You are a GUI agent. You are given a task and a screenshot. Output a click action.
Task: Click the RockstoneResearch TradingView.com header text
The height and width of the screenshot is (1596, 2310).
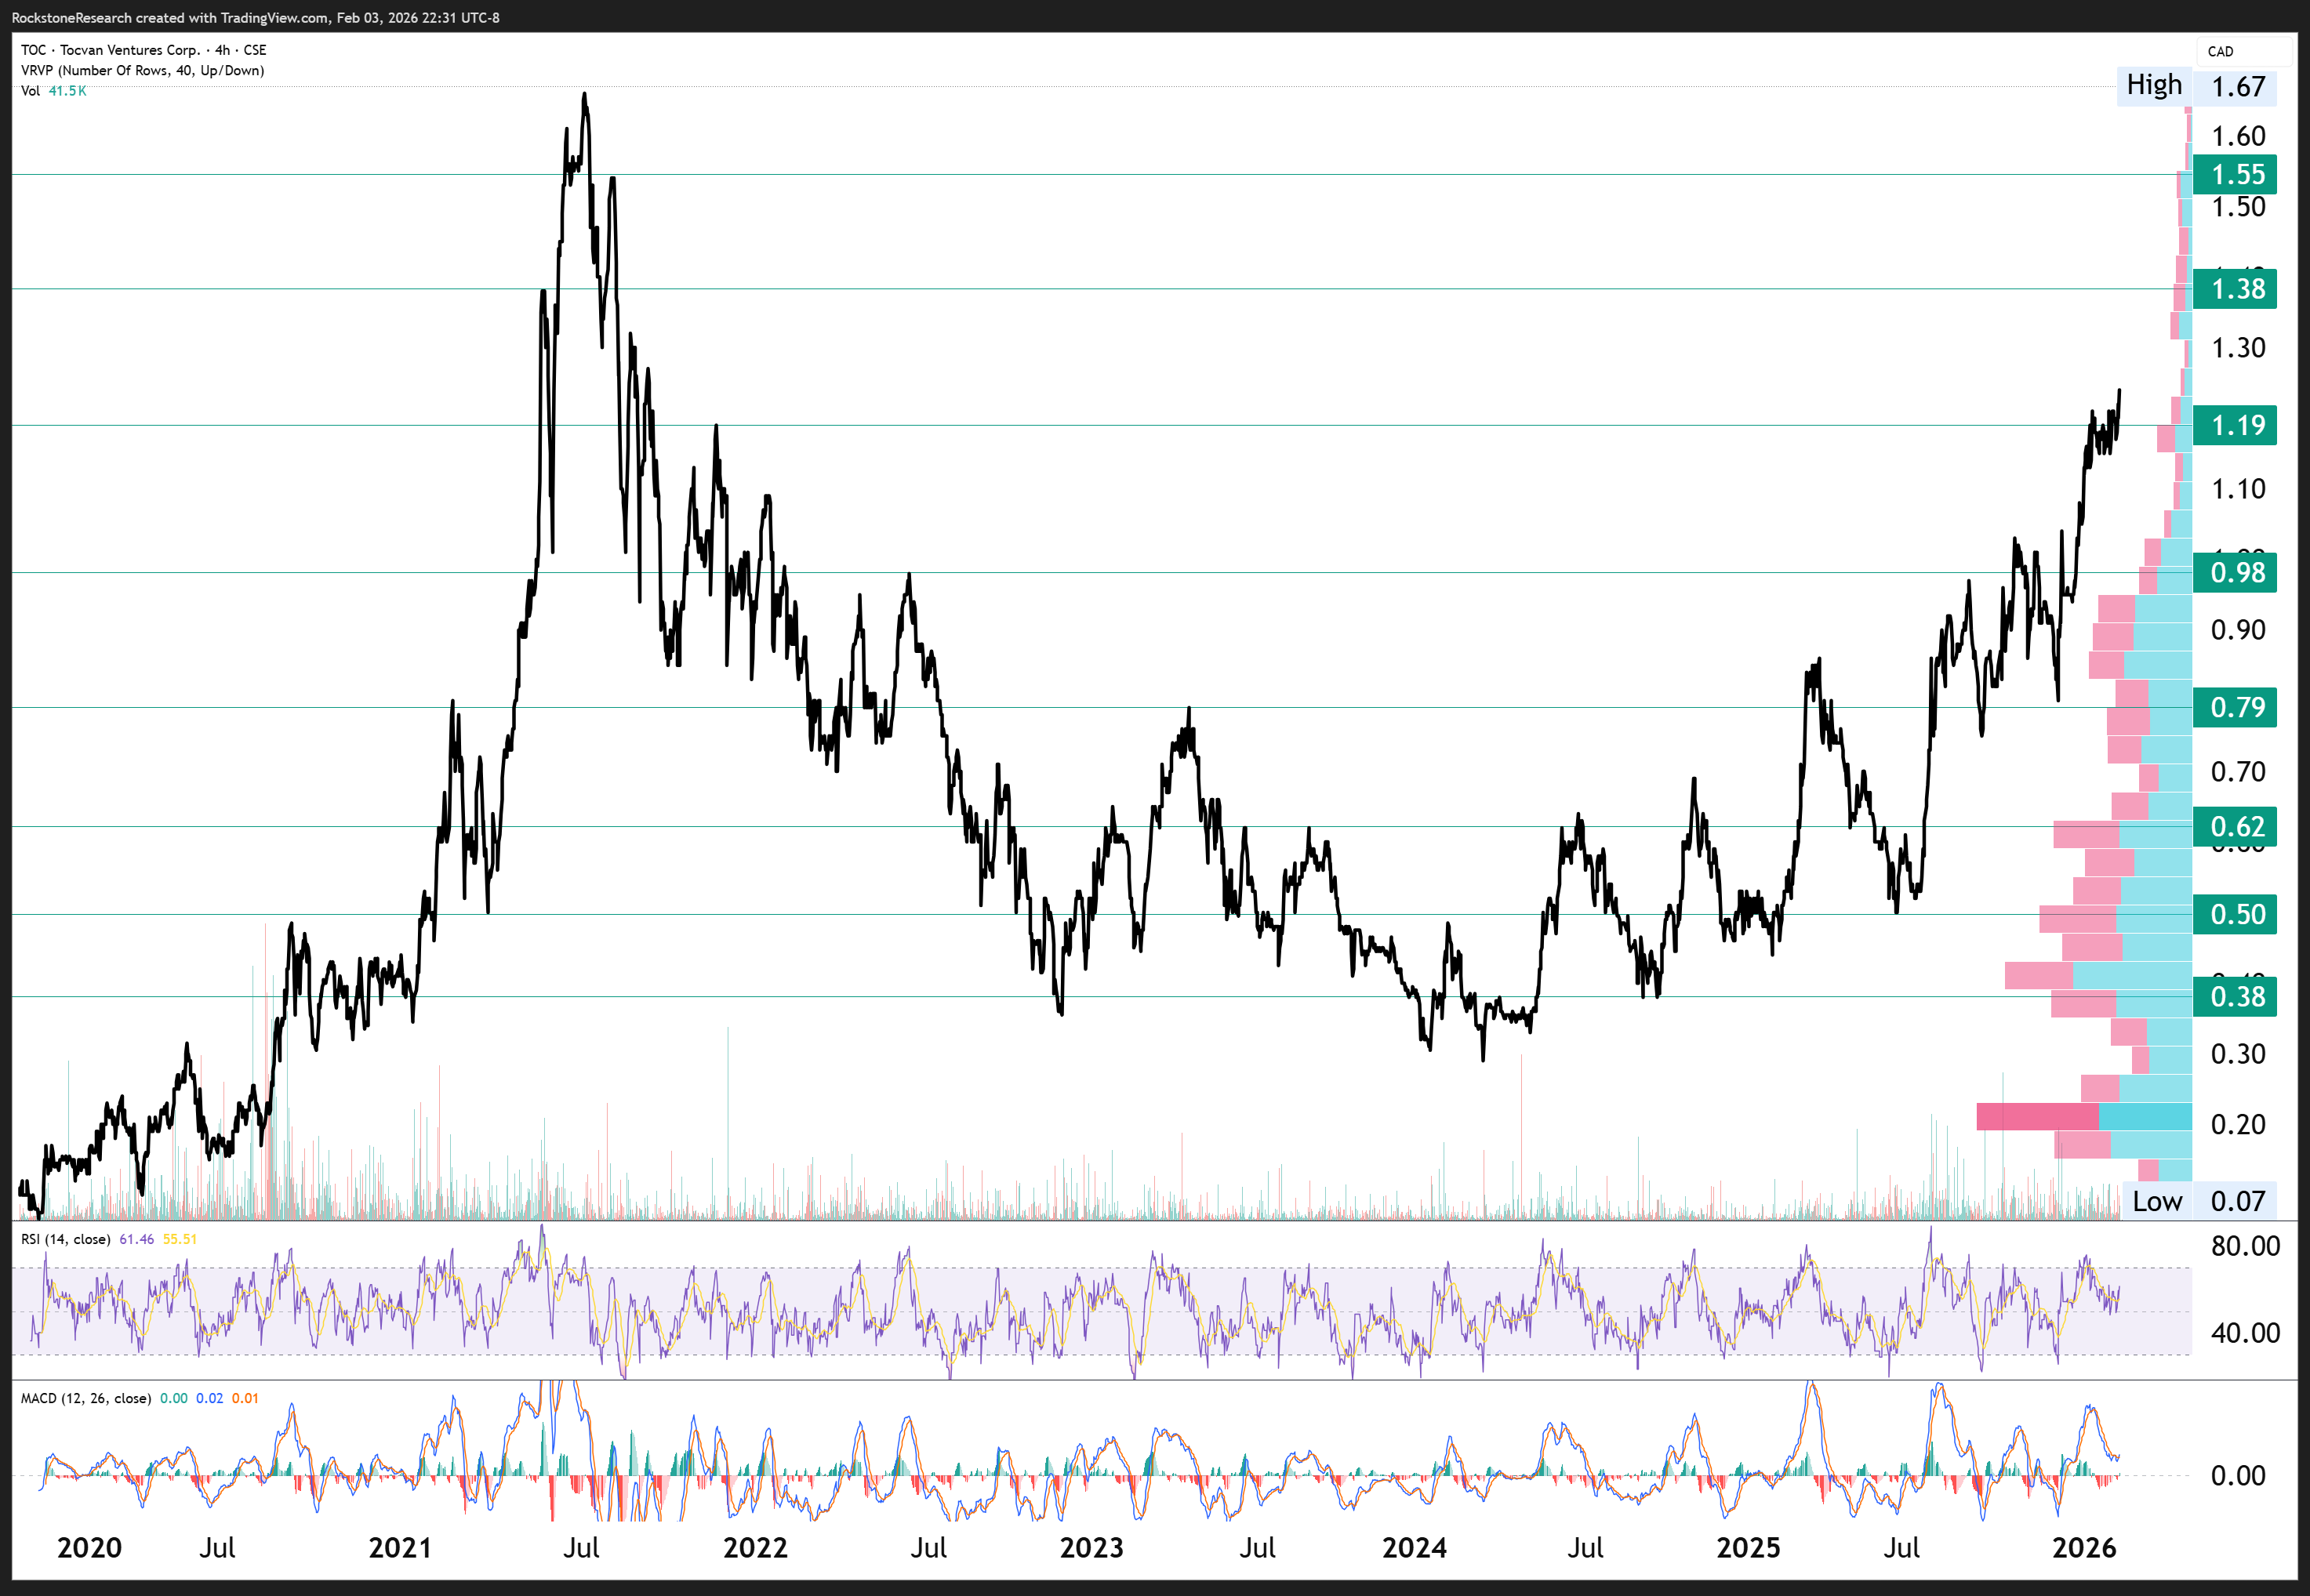(x=255, y=18)
